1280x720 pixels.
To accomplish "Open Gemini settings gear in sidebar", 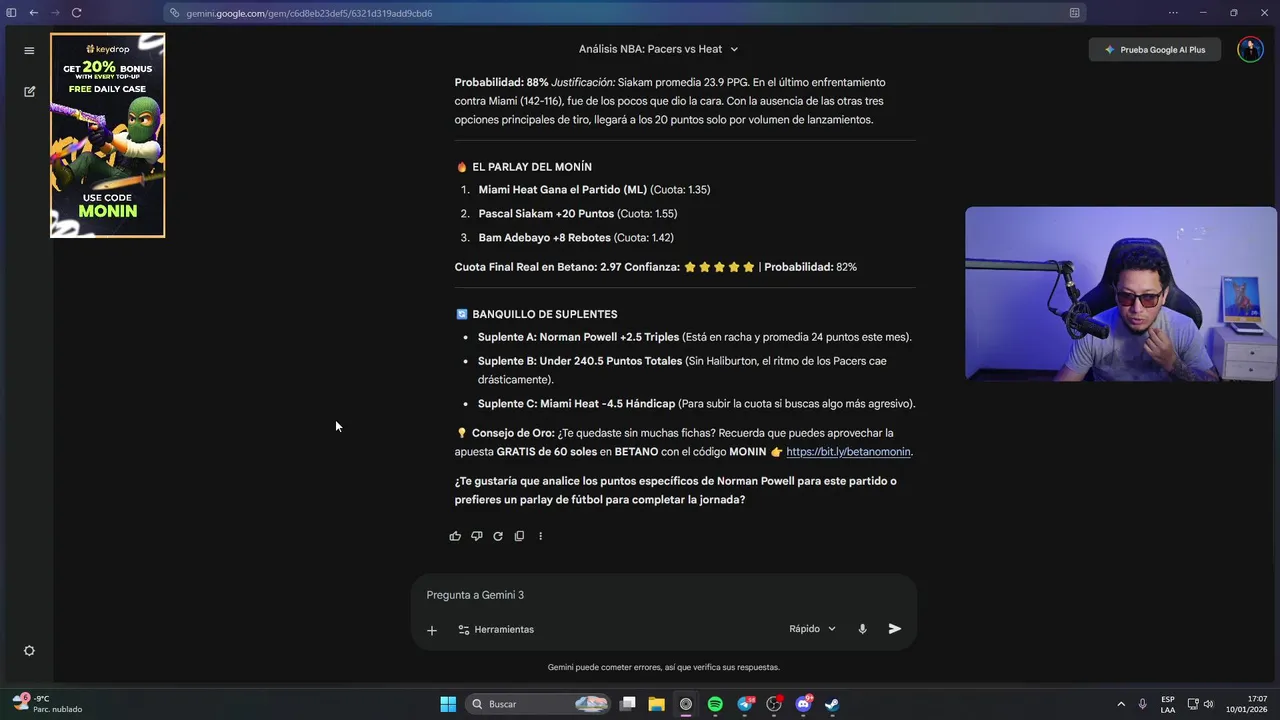I will pos(29,650).
